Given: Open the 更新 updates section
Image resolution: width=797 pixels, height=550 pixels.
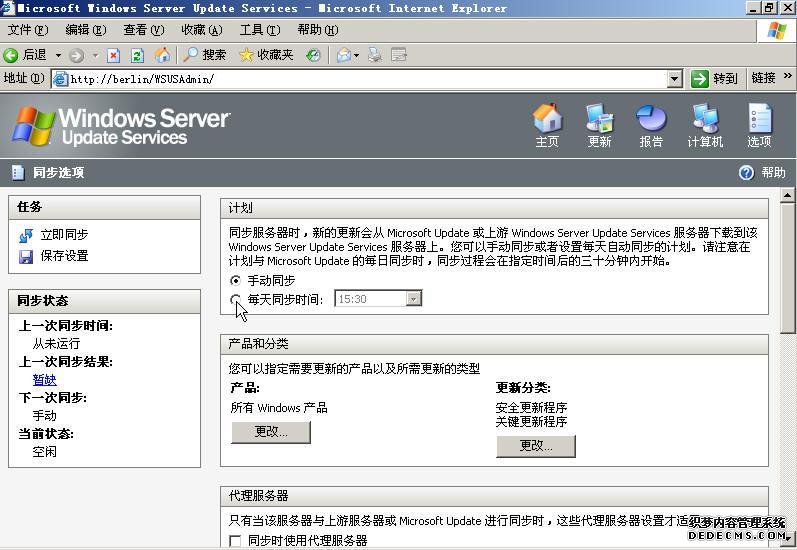Looking at the screenshot, I should (599, 125).
